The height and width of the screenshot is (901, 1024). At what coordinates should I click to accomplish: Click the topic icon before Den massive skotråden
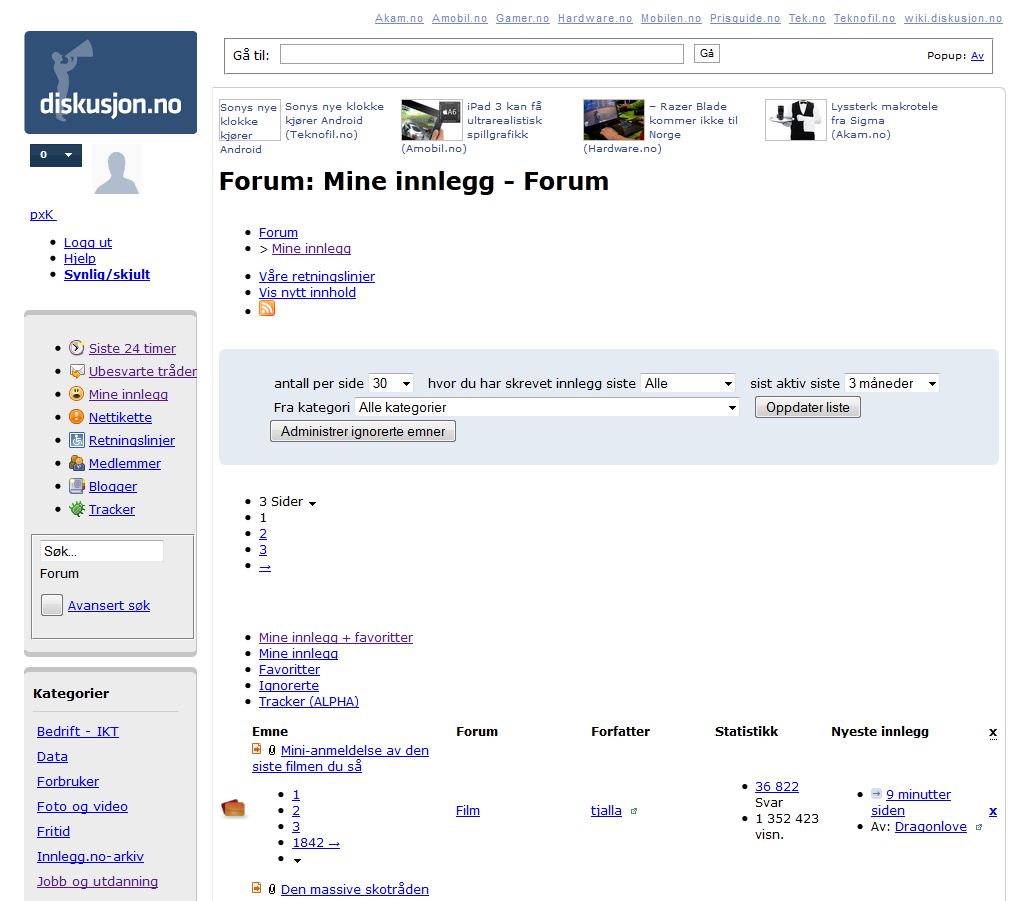click(x=257, y=889)
